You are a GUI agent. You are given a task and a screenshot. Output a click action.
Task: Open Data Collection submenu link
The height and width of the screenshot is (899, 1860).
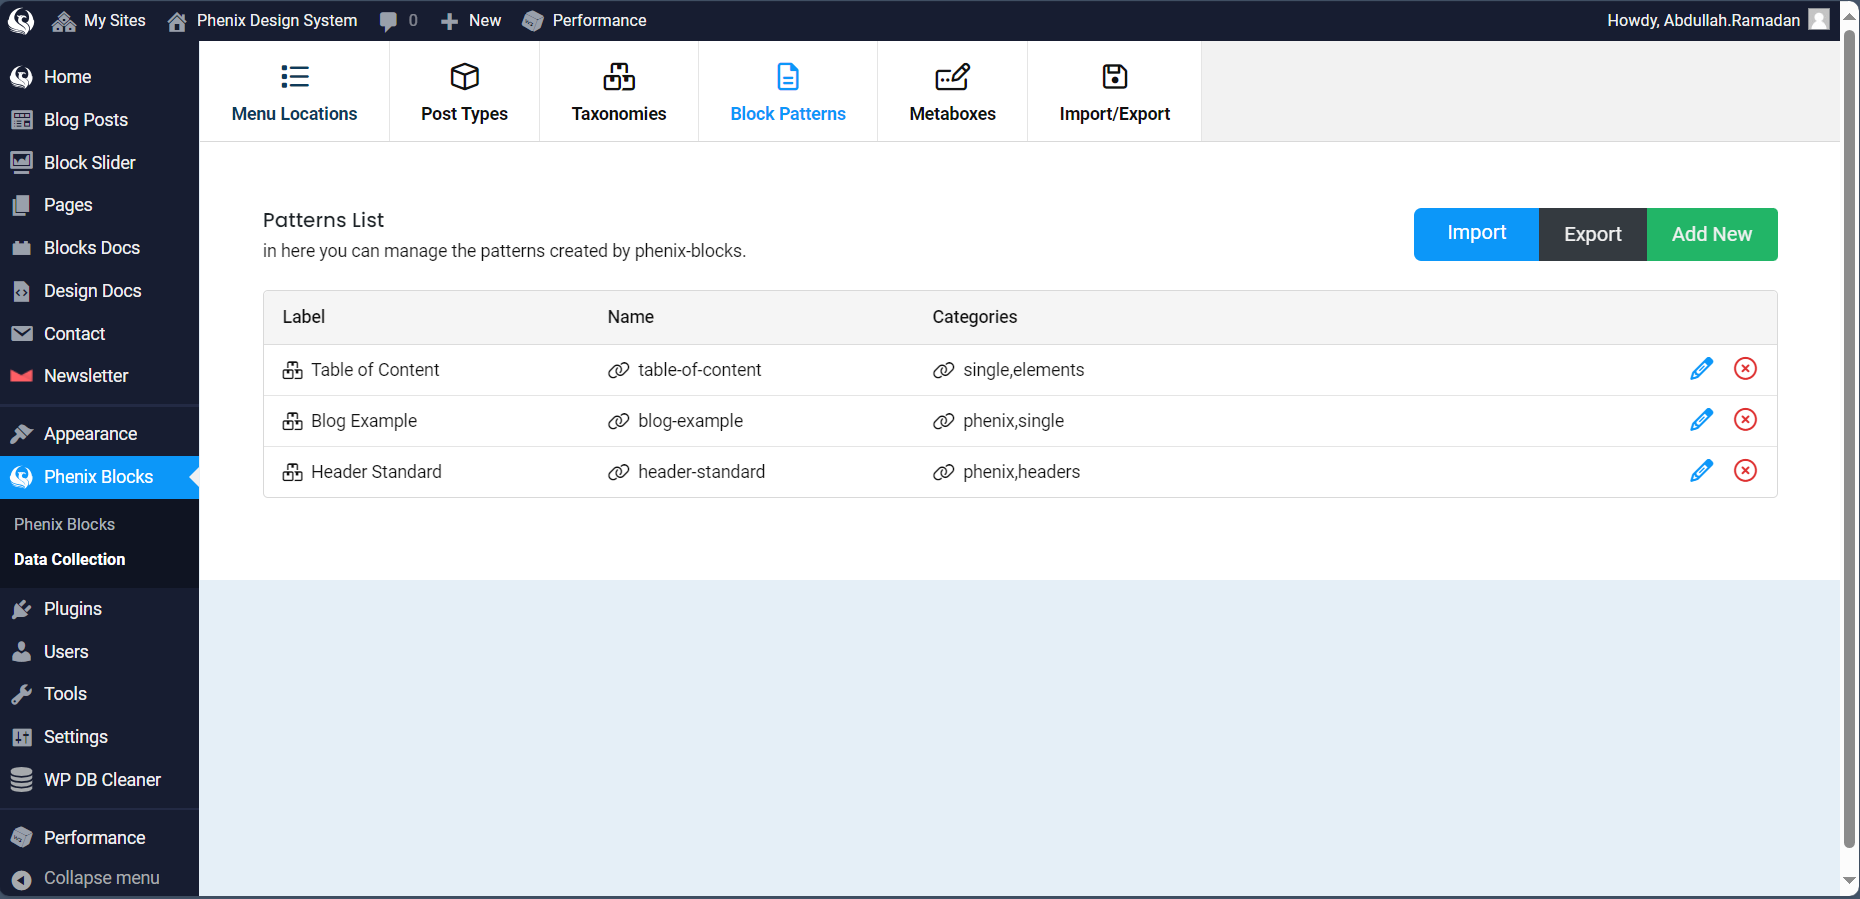tap(69, 559)
